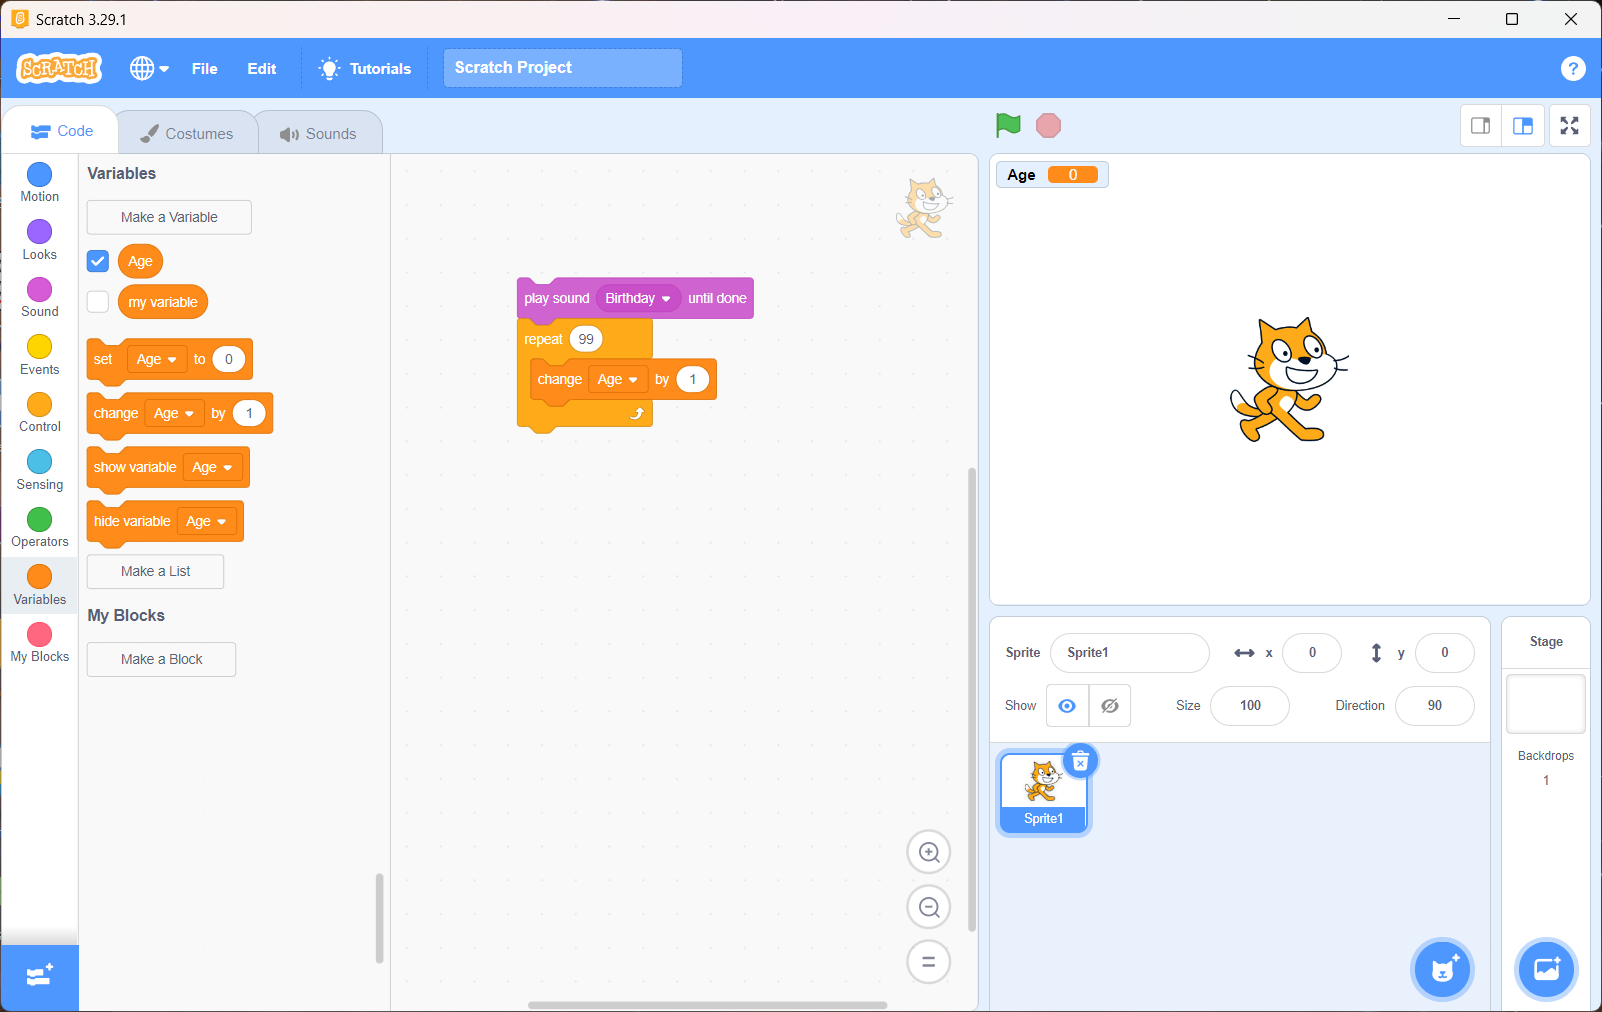
Task: Hide the sprite with crossed-eye button
Action: (1109, 706)
